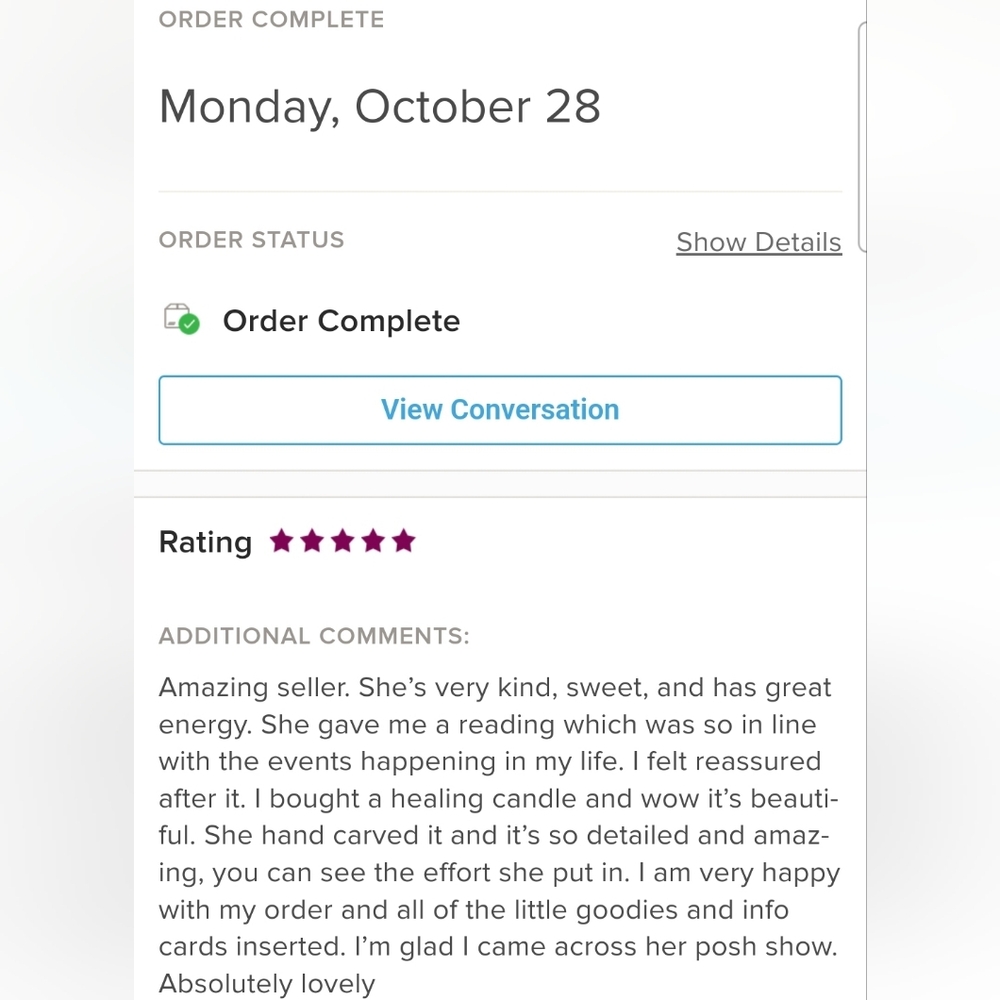Click the gray divider band above Rating
The image size is (1000, 1000).
500,484
